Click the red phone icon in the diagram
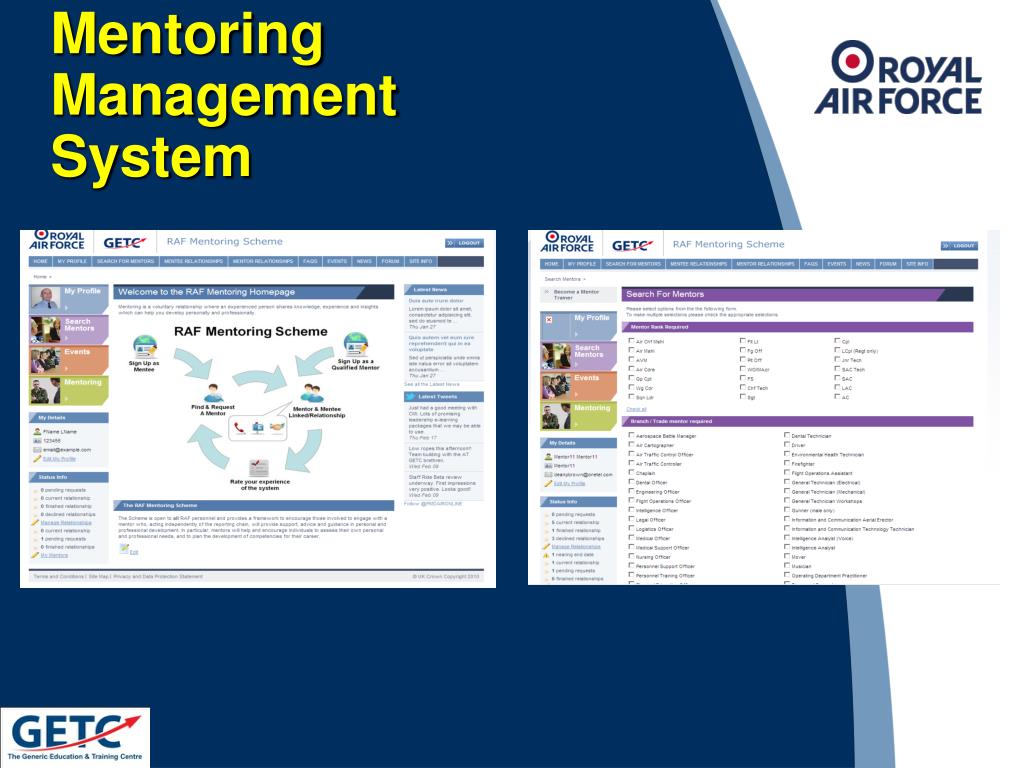 coord(239,428)
